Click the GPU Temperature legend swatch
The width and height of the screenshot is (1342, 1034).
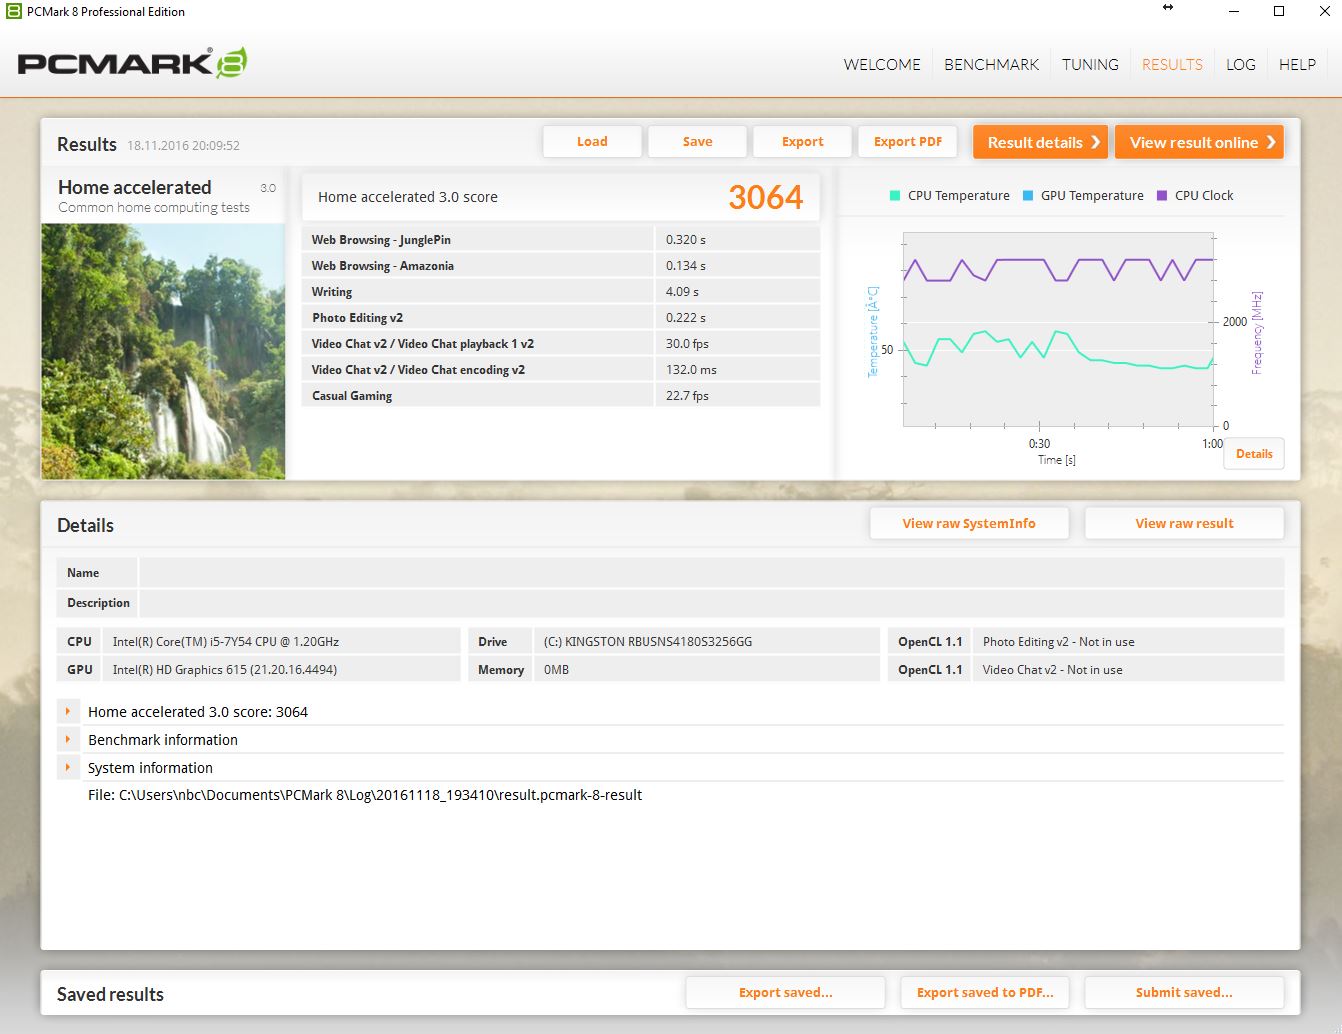click(x=1028, y=196)
